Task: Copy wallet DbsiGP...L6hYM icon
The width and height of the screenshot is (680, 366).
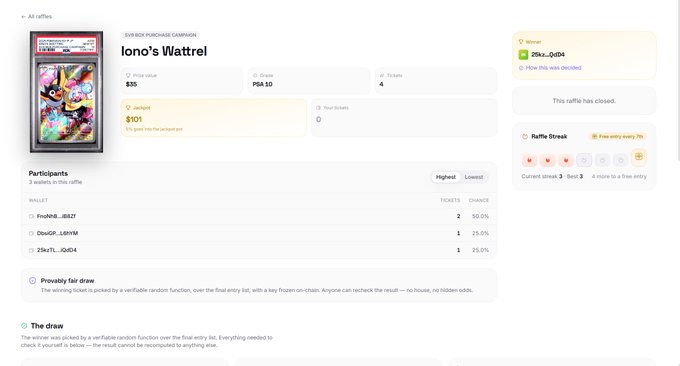Action: click(x=31, y=233)
